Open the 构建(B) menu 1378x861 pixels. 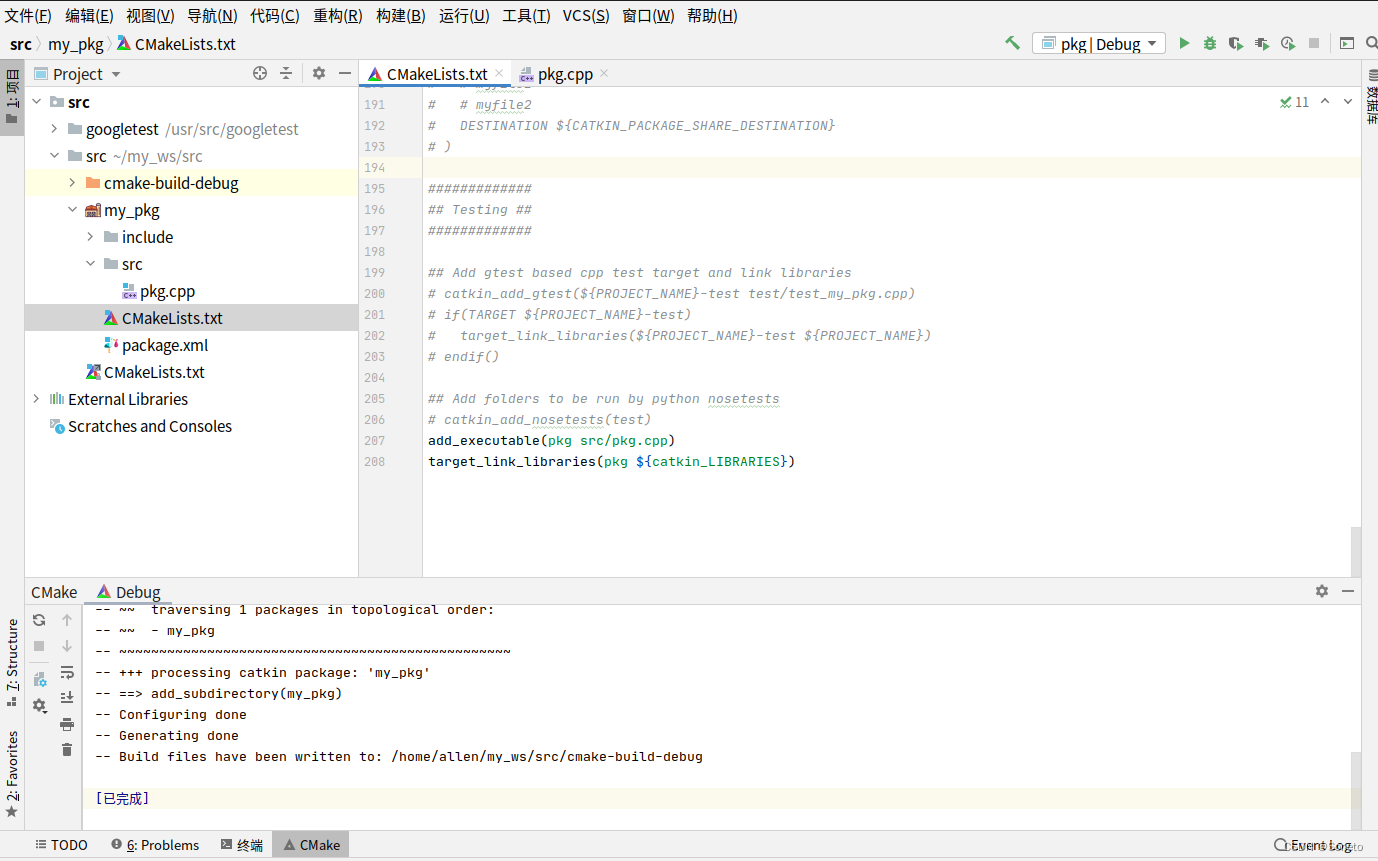click(x=400, y=15)
